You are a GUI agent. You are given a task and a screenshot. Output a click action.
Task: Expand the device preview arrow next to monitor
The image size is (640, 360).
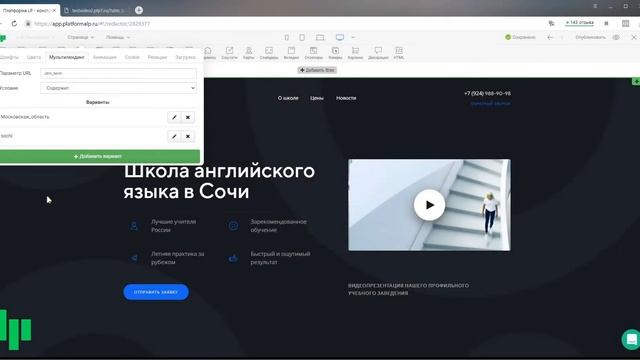(353, 38)
